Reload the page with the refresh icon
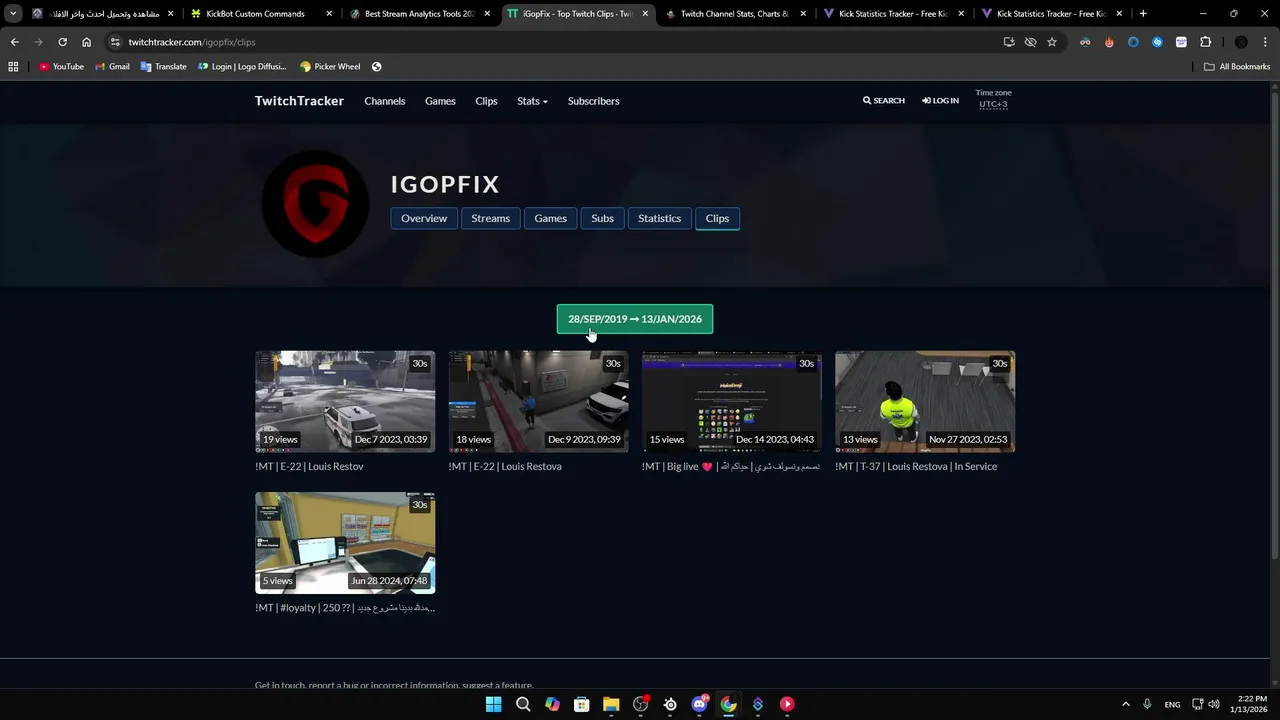Viewport: 1280px width, 720px height. [62, 42]
